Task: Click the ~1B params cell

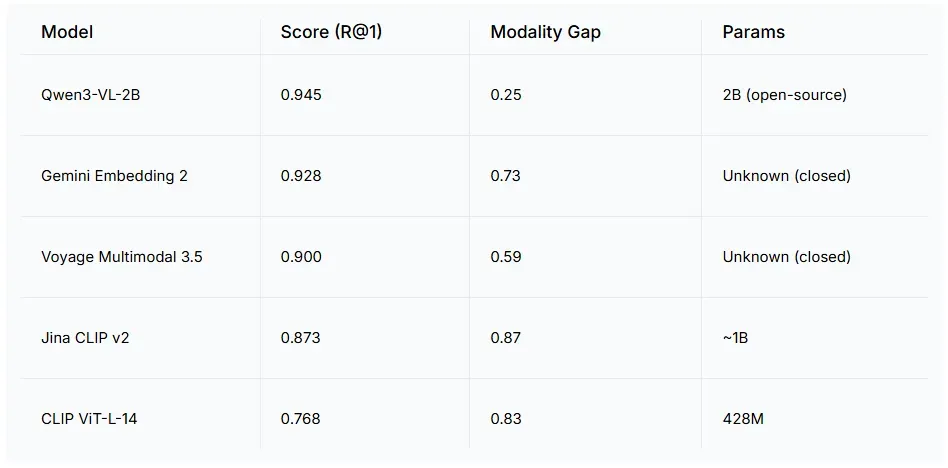Action: pos(735,337)
